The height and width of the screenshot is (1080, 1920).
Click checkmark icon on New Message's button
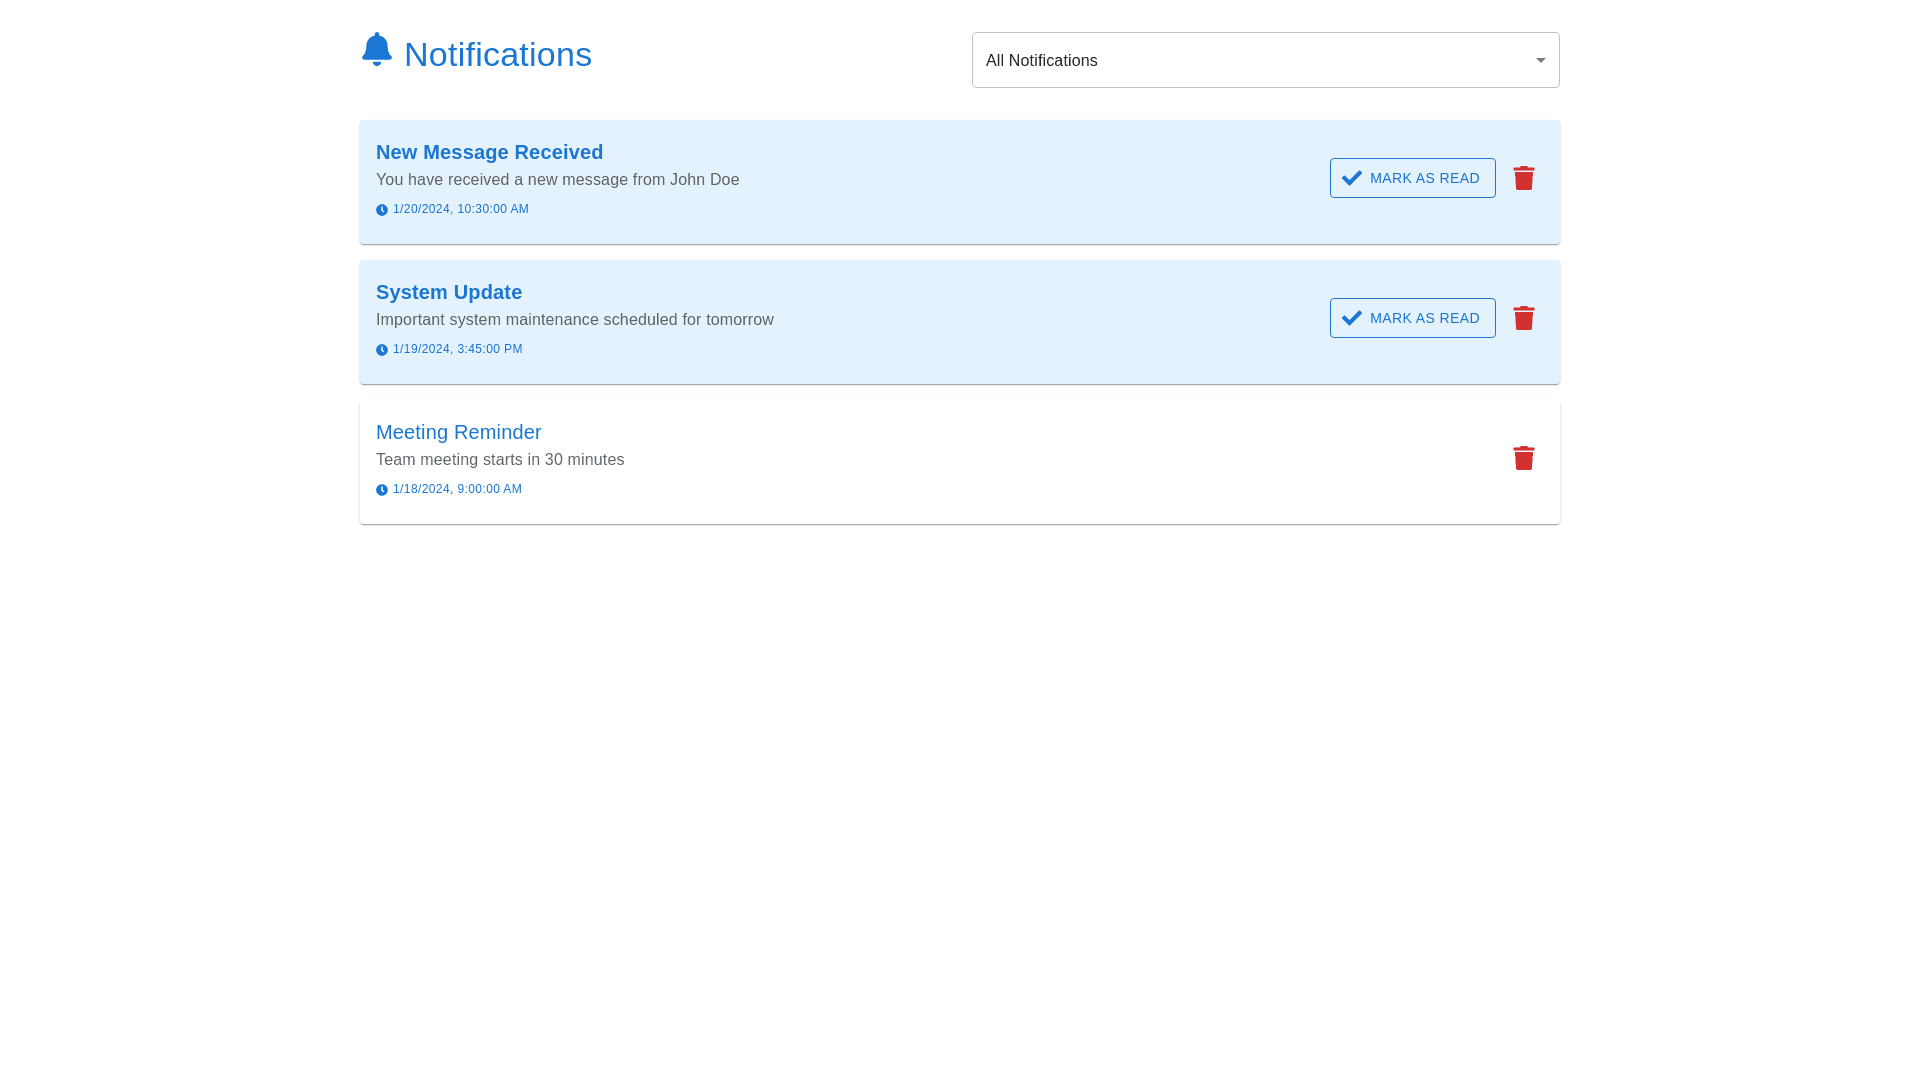[1352, 178]
